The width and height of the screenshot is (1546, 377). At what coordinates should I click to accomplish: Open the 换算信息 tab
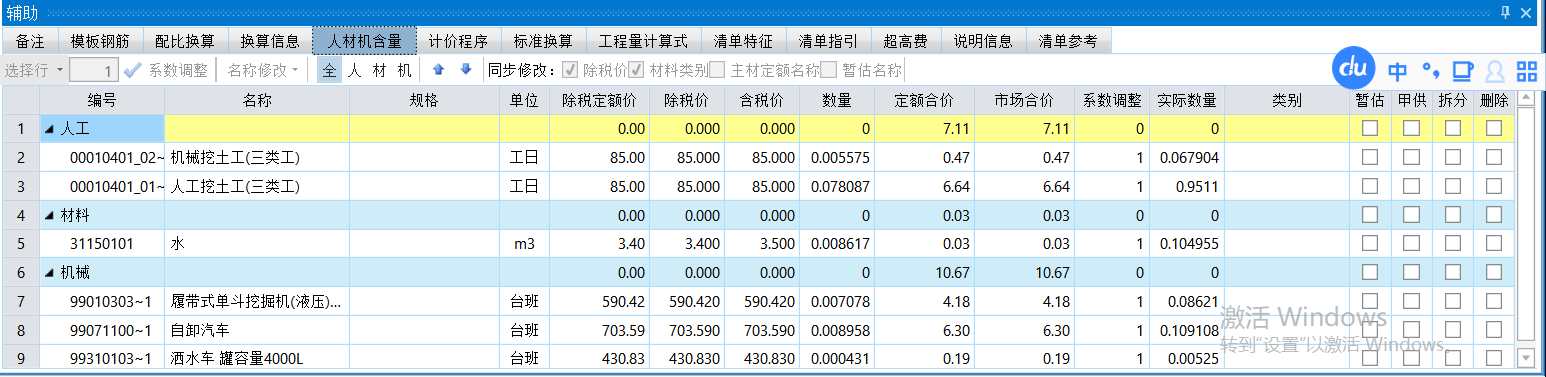(270, 41)
